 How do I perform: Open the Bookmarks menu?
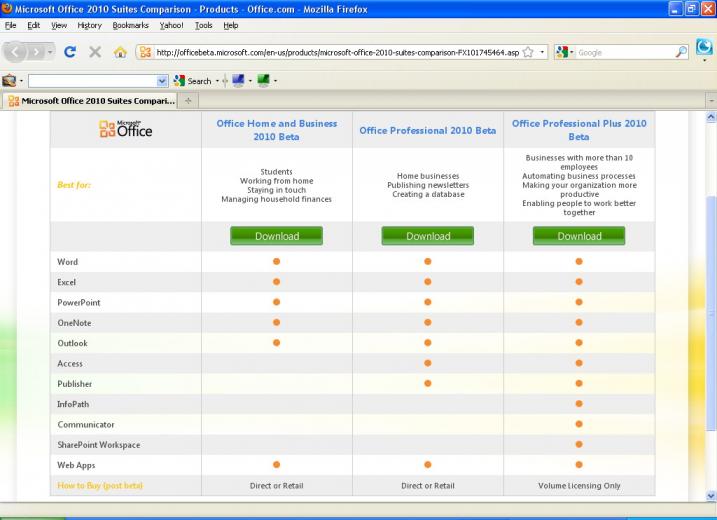coord(130,26)
